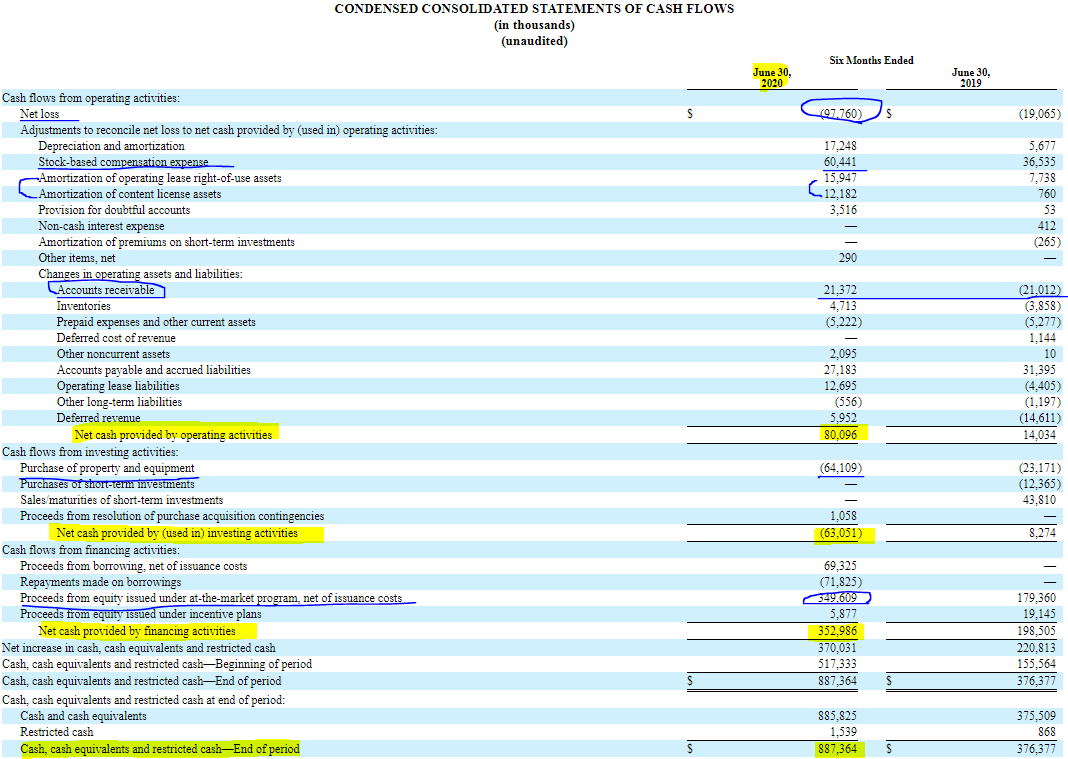Select short-term investment sales value 43,810
This screenshot has width=1068, height=759.
[x=1039, y=500]
